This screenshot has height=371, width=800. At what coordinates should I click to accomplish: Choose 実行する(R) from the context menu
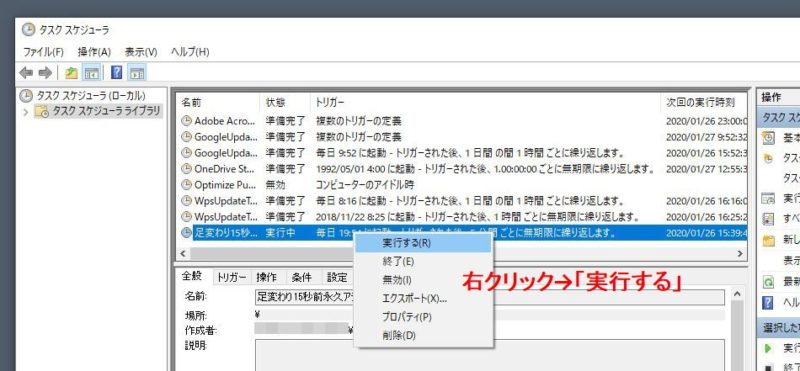[423, 243]
